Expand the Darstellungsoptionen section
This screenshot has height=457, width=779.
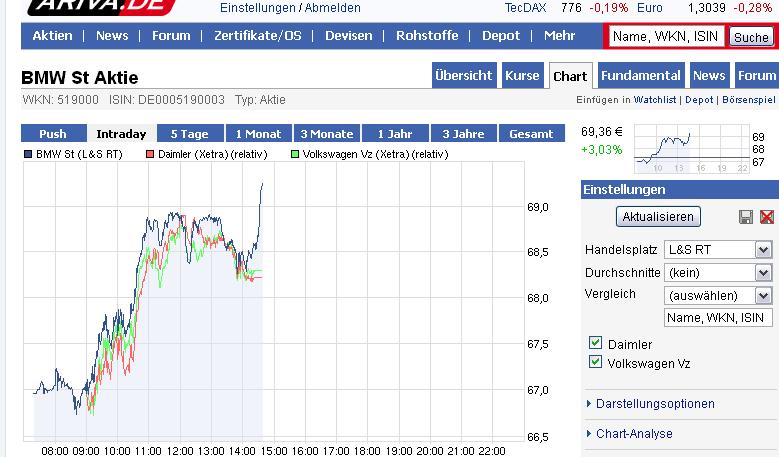tap(655, 404)
